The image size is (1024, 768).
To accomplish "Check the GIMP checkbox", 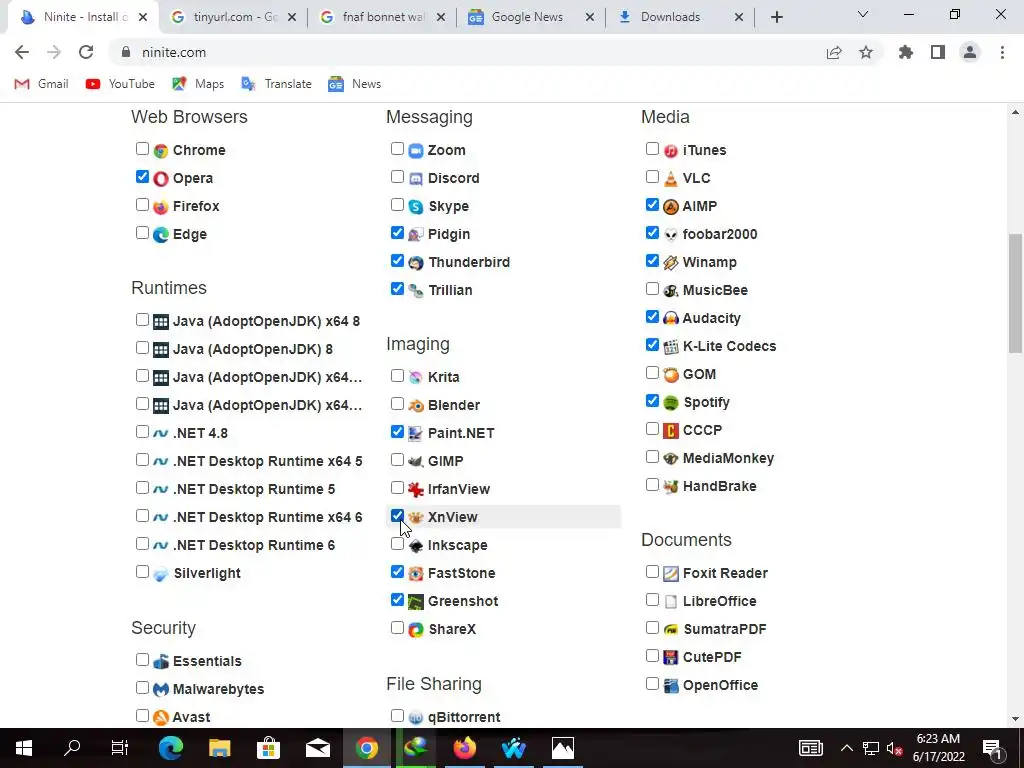I will click(x=397, y=460).
